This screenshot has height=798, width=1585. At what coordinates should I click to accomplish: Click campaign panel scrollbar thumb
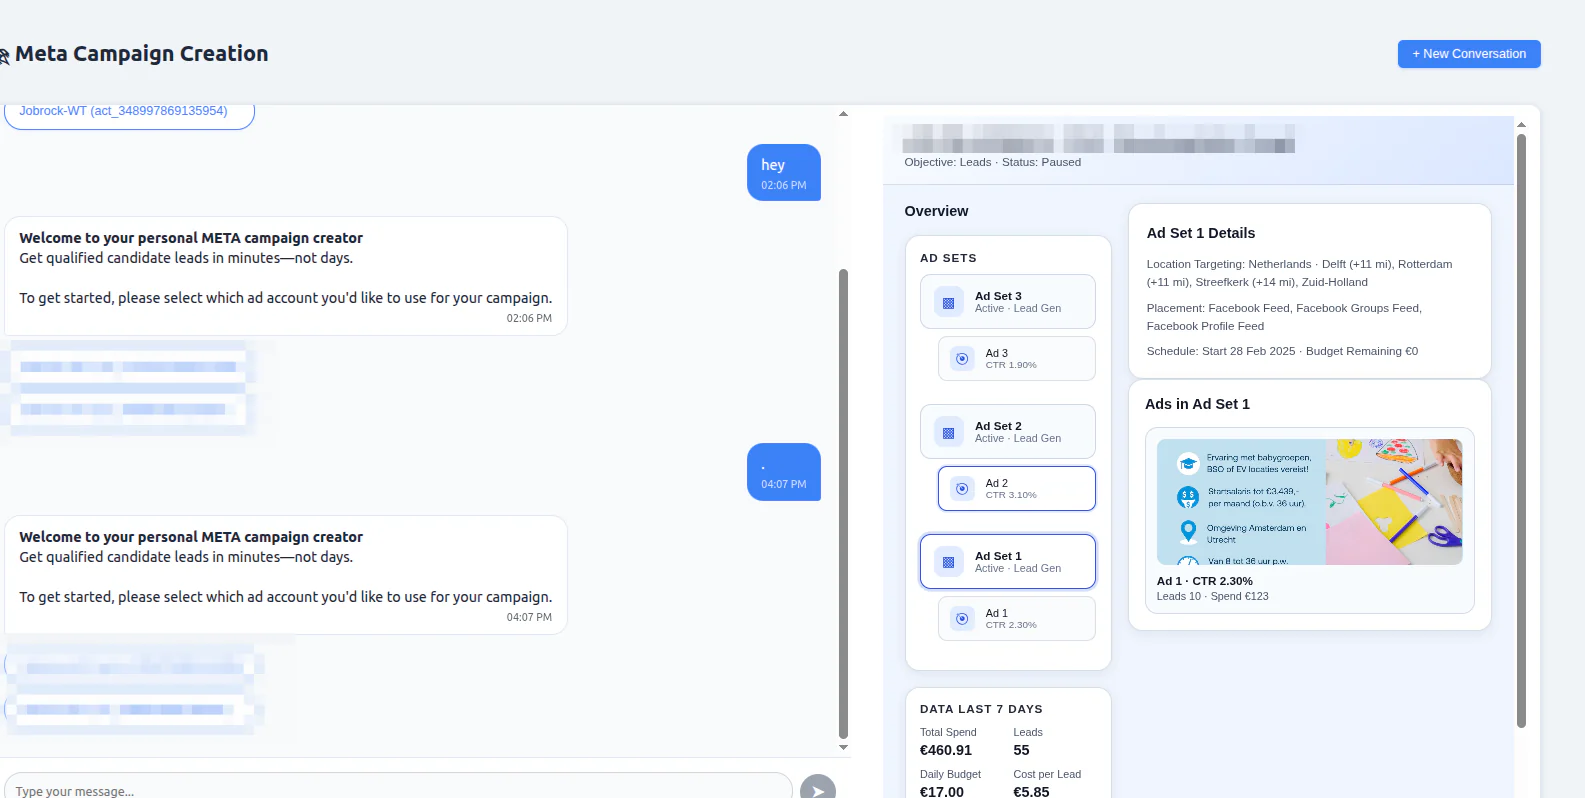click(1521, 430)
